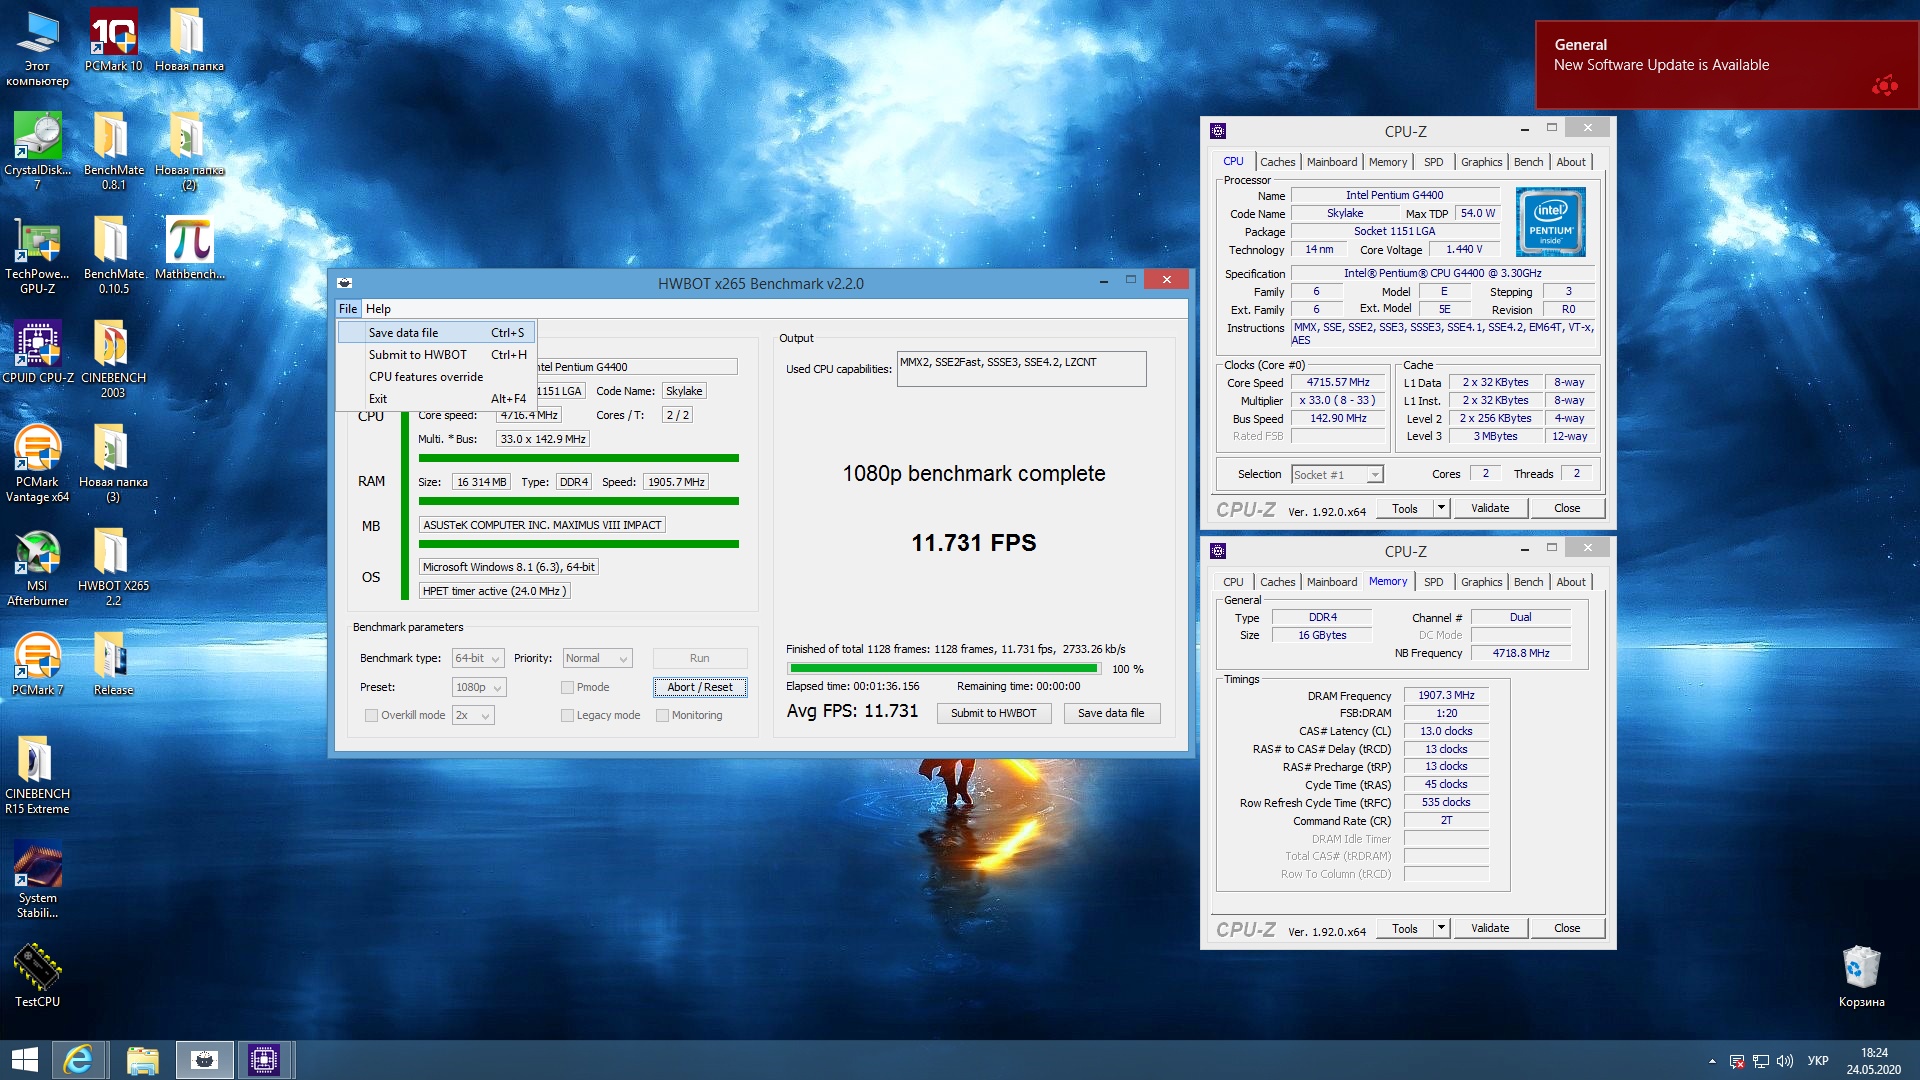The height and width of the screenshot is (1080, 1920).
Task: Open Bench tab in upper CPU-Z
Action: (1528, 162)
